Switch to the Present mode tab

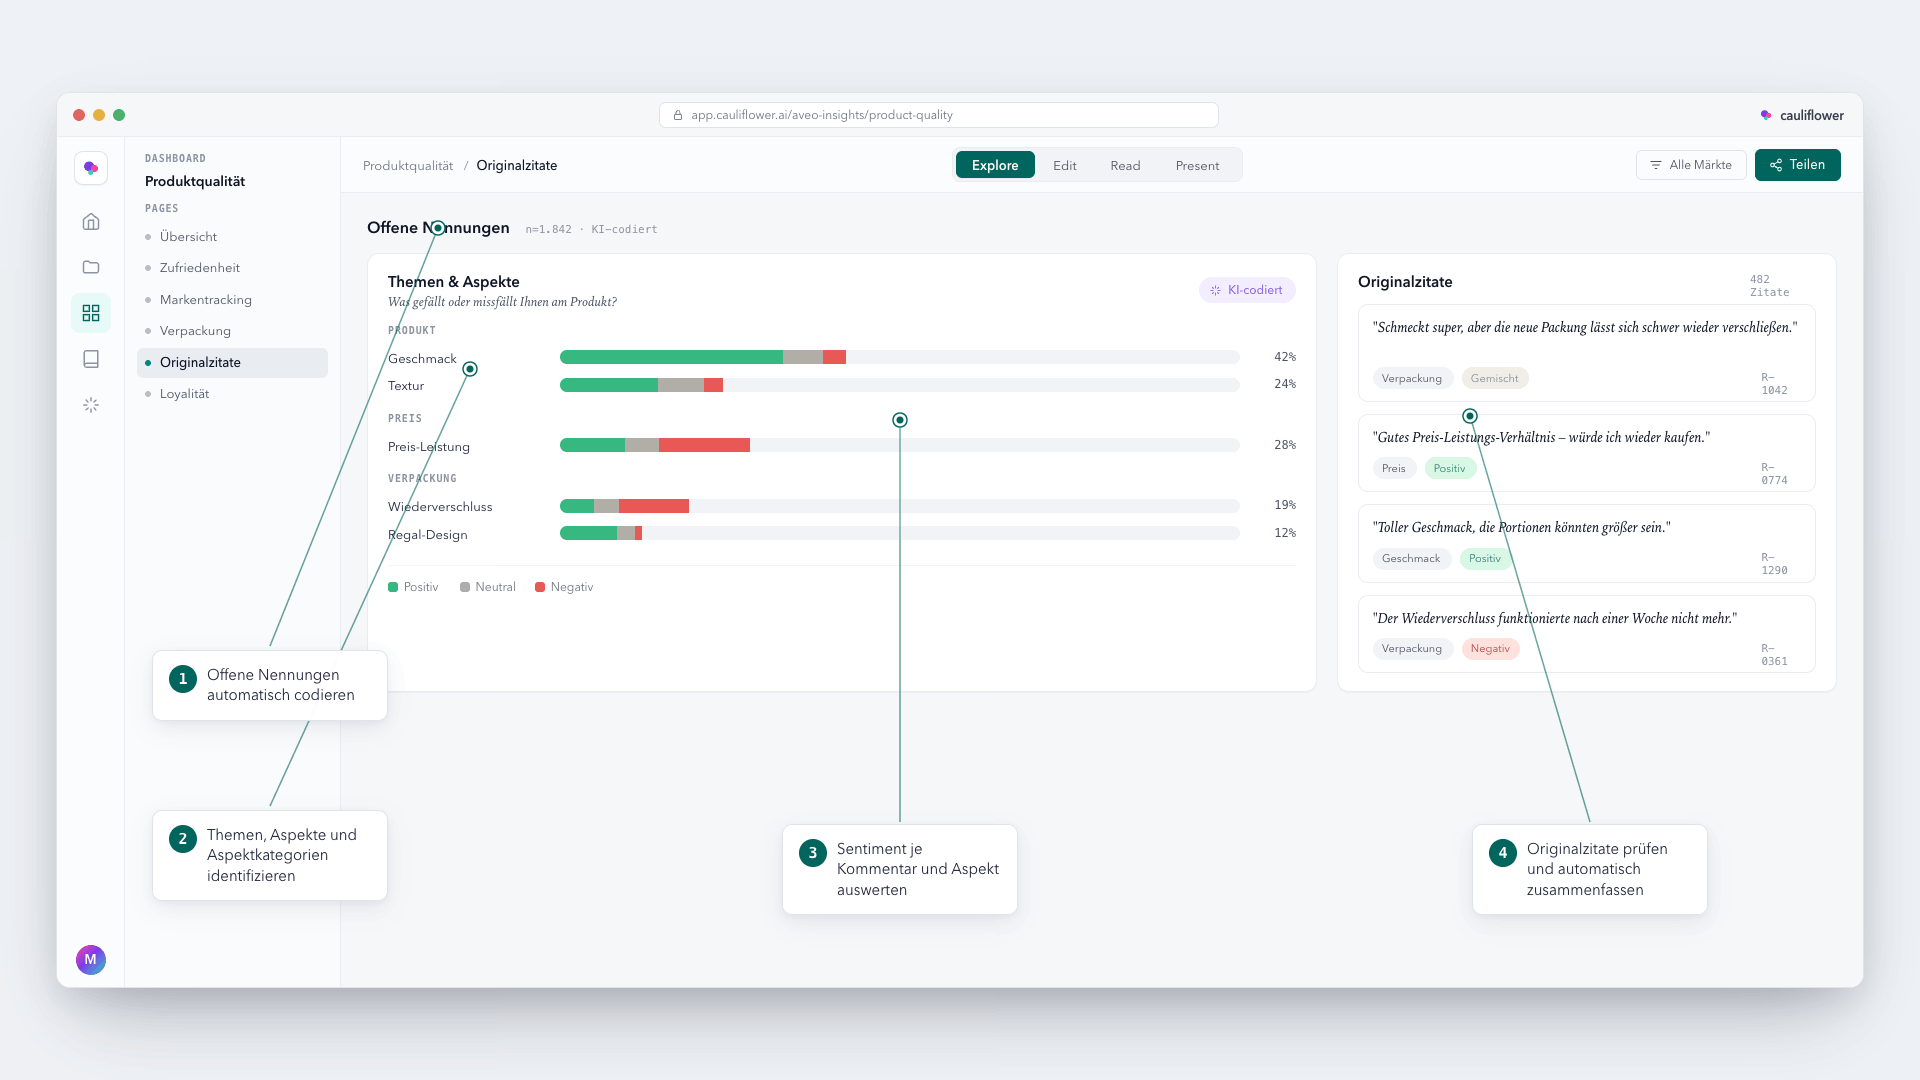[x=1197, y=165]
